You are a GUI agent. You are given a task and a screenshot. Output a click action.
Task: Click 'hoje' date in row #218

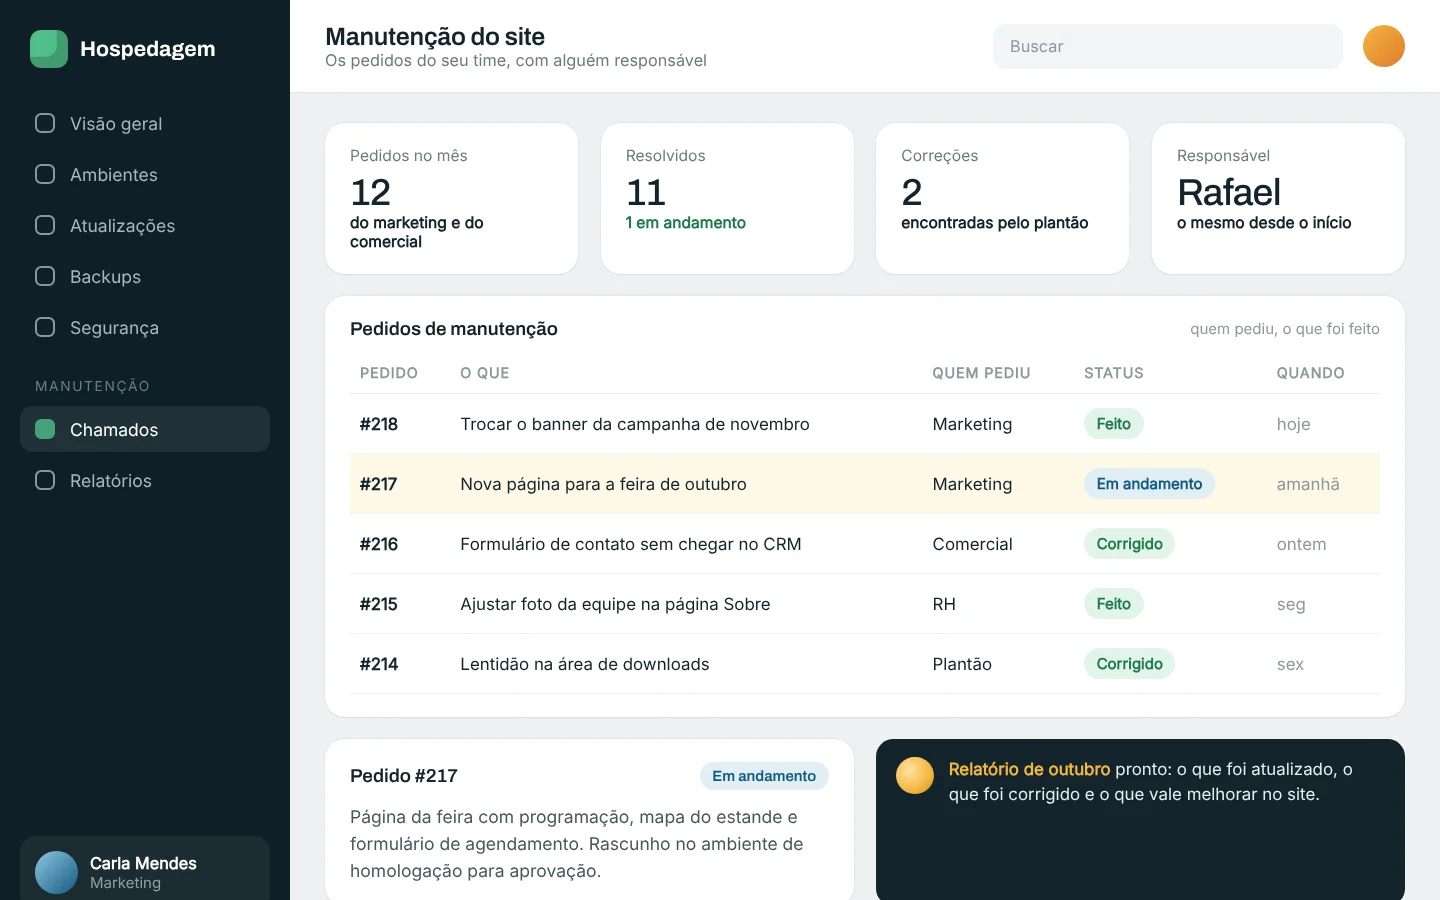[1293, 424]
